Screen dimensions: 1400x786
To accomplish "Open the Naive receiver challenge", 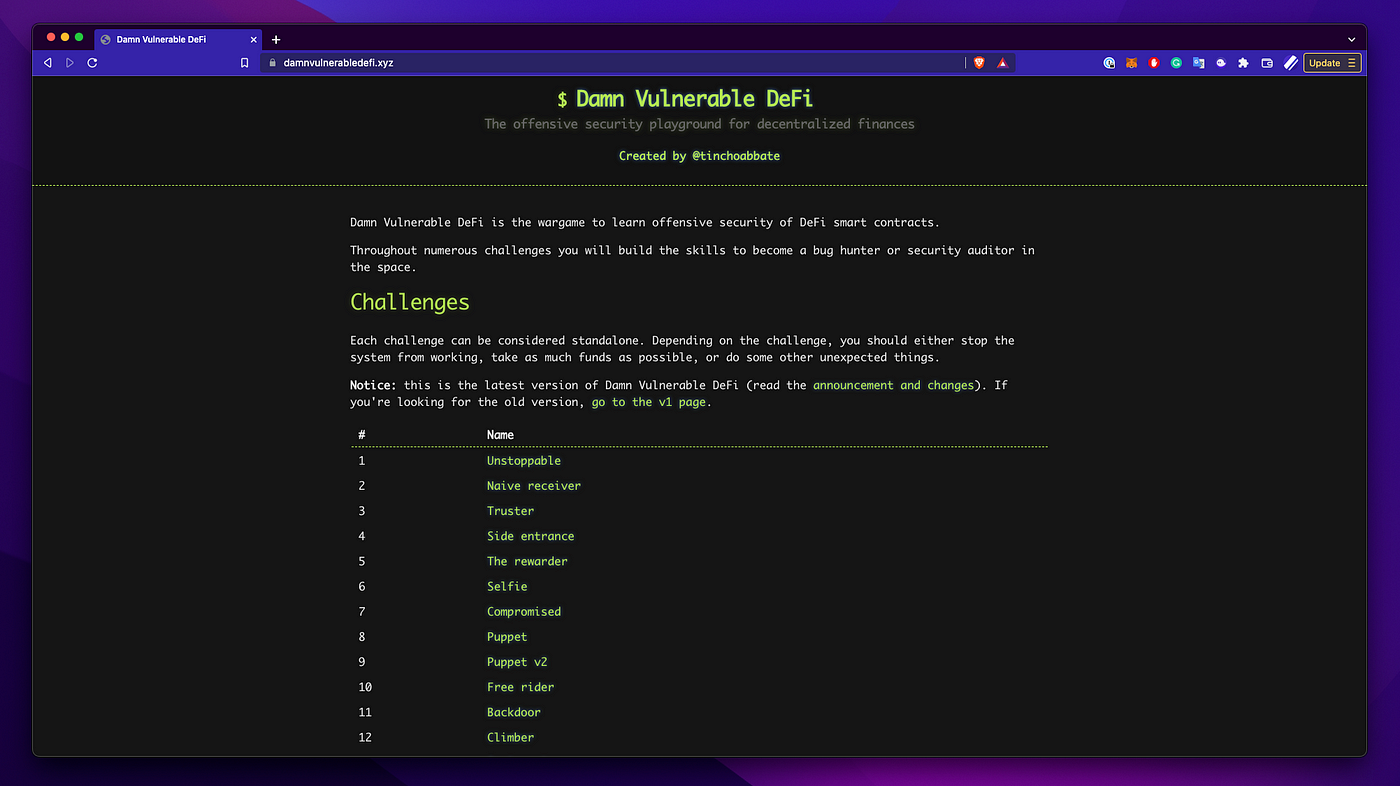I will coord(534,486).
